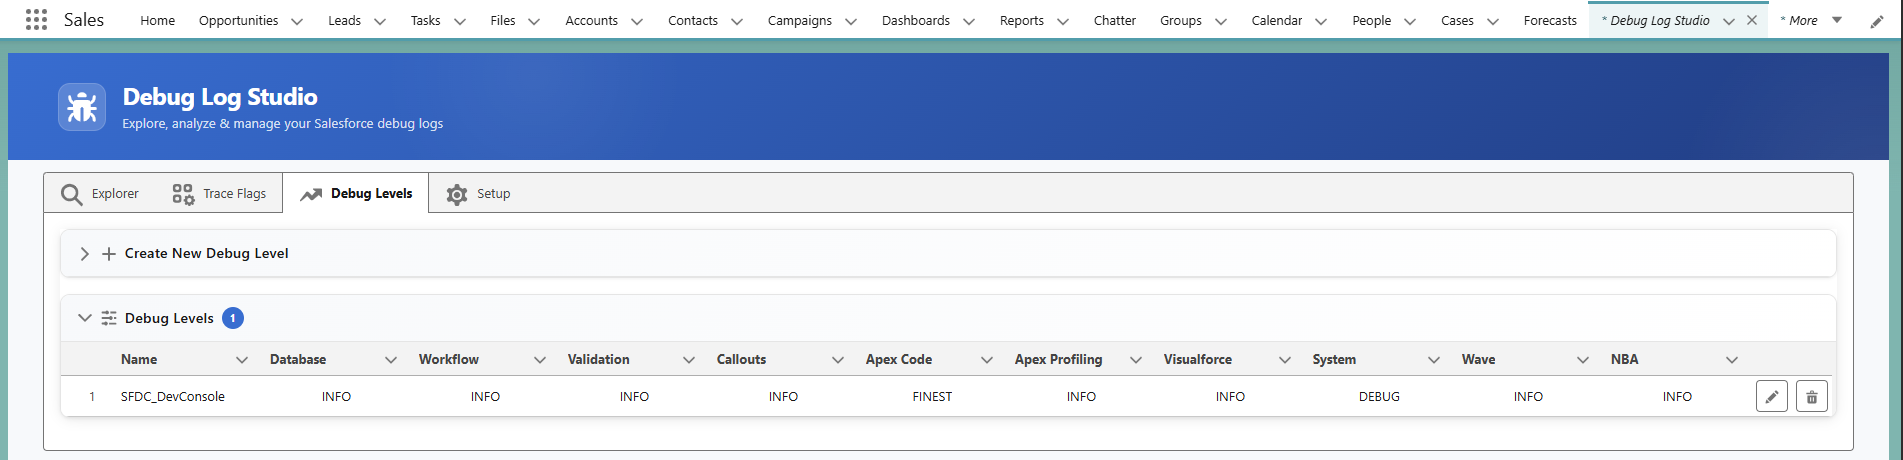Open the Database column menu chevron
This screenshot has width=1903, height=460.
coord(391,360)
